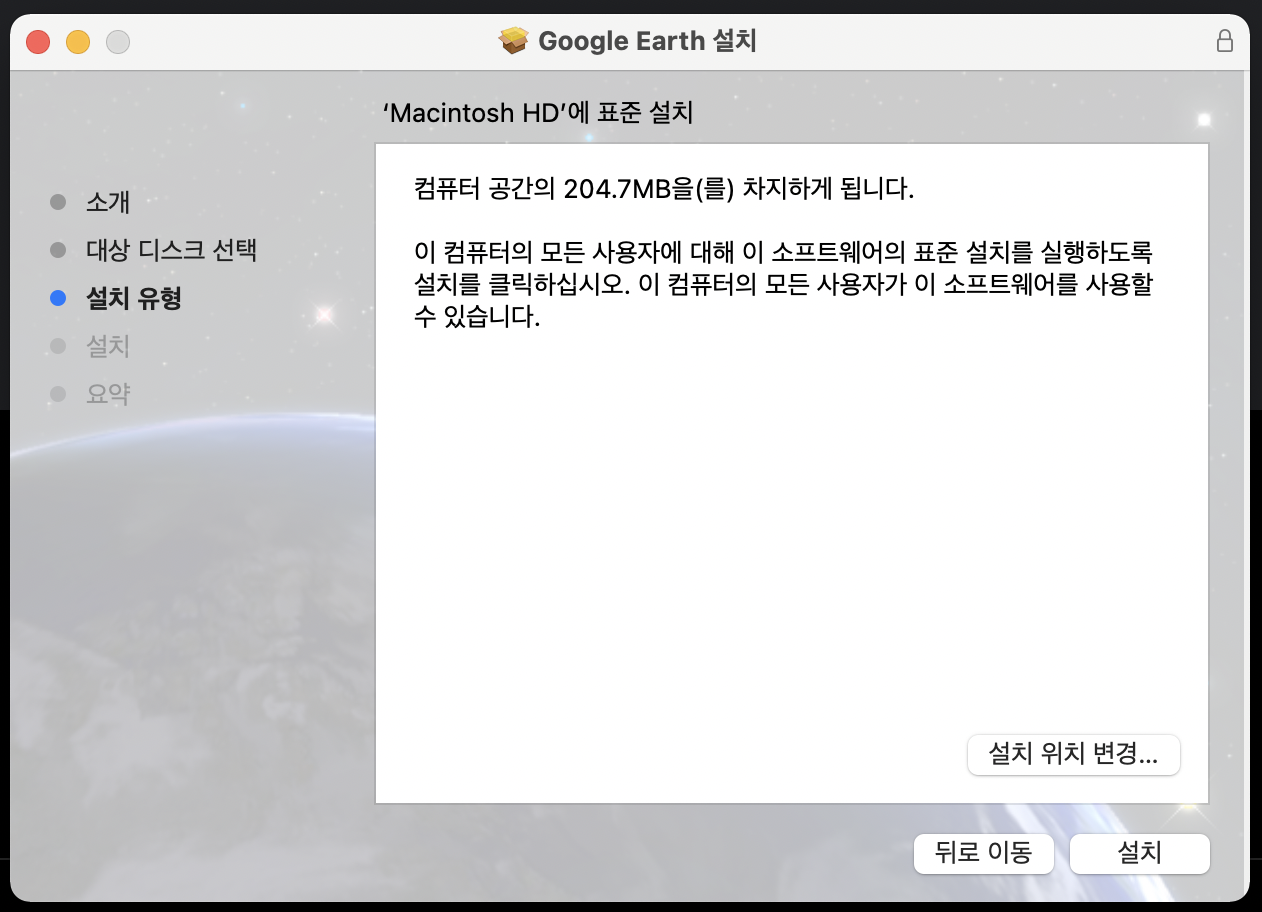Click the package icon beside Google Earth title
This screenshot has height=912, width=1262.
coord(513,41)
